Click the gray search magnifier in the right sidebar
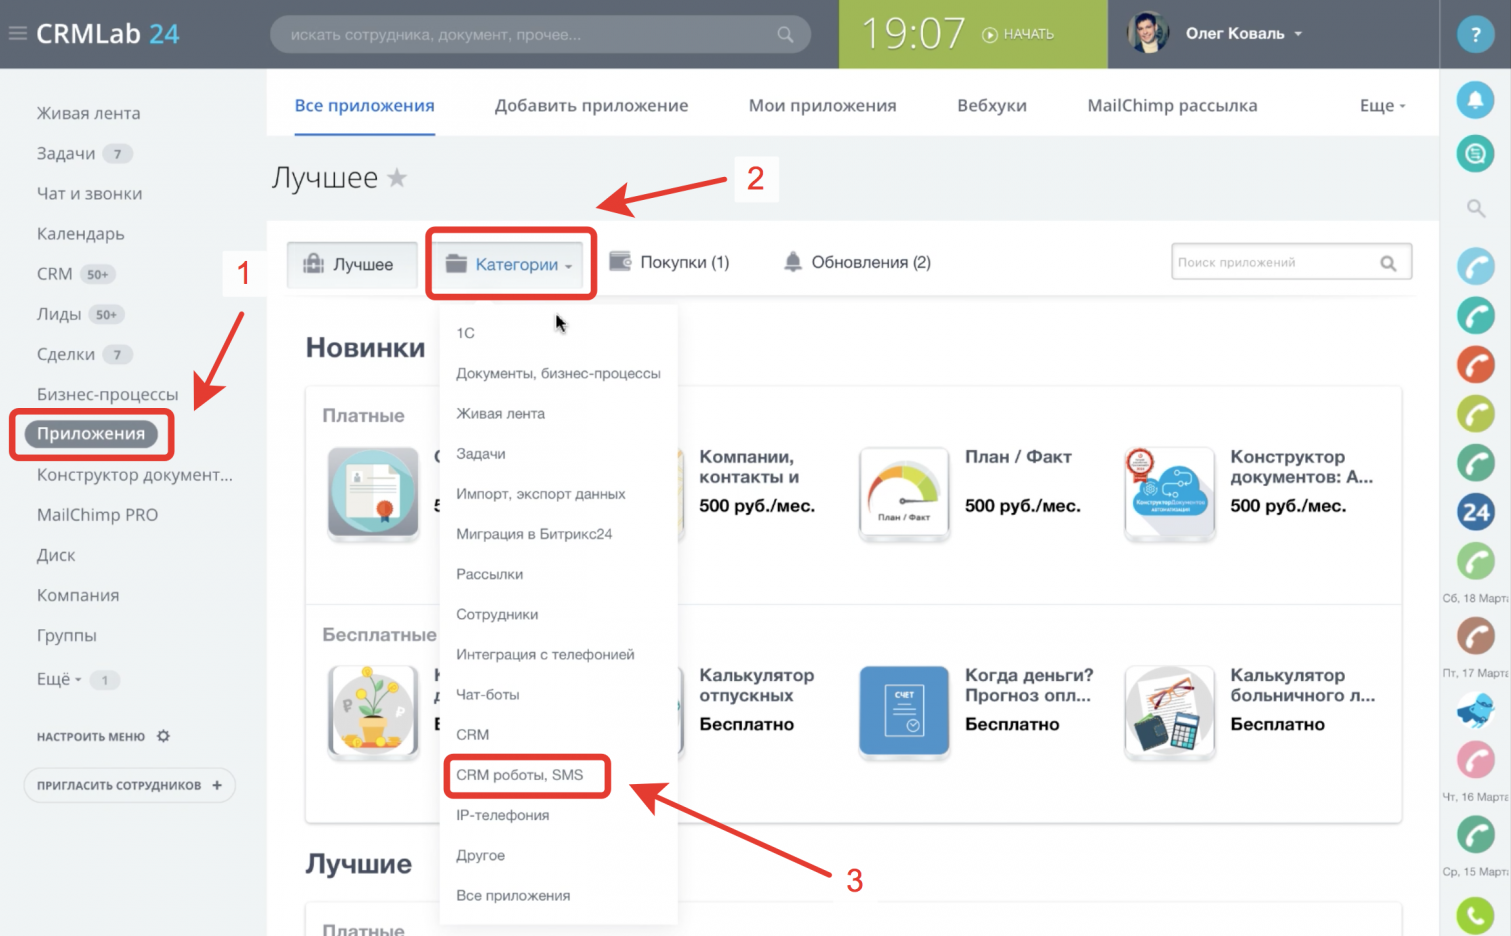 coord(1475,208)
